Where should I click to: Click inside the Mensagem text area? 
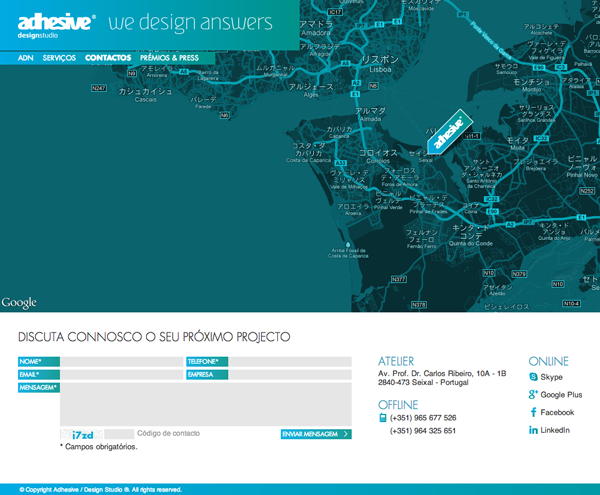click(x=205, y=404)
